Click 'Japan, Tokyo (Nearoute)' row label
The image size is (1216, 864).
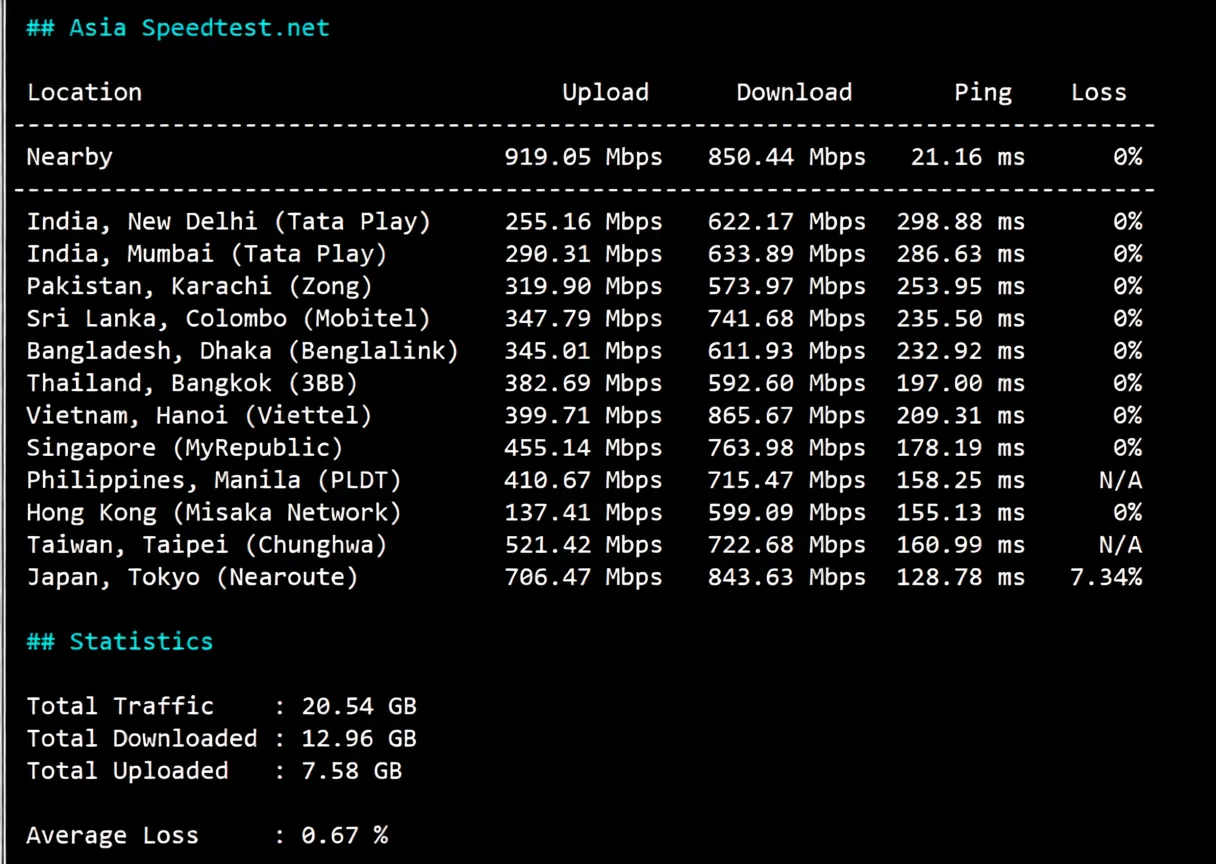tap(192, 578)
